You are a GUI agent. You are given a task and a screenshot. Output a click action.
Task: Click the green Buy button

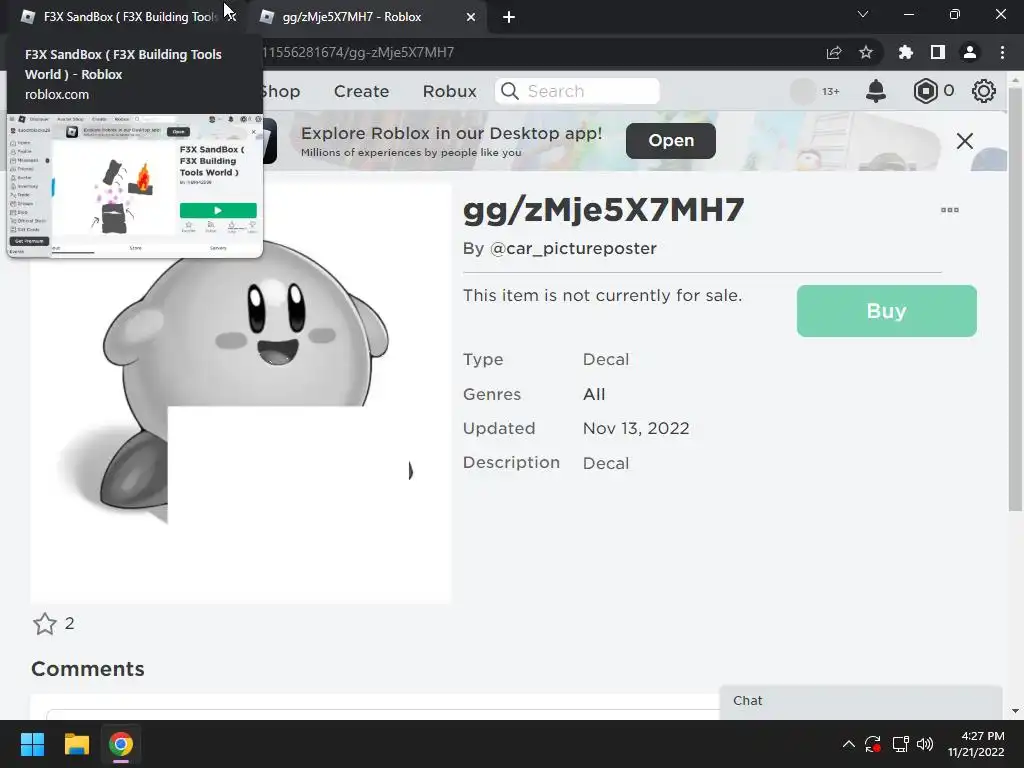(886, 311)
